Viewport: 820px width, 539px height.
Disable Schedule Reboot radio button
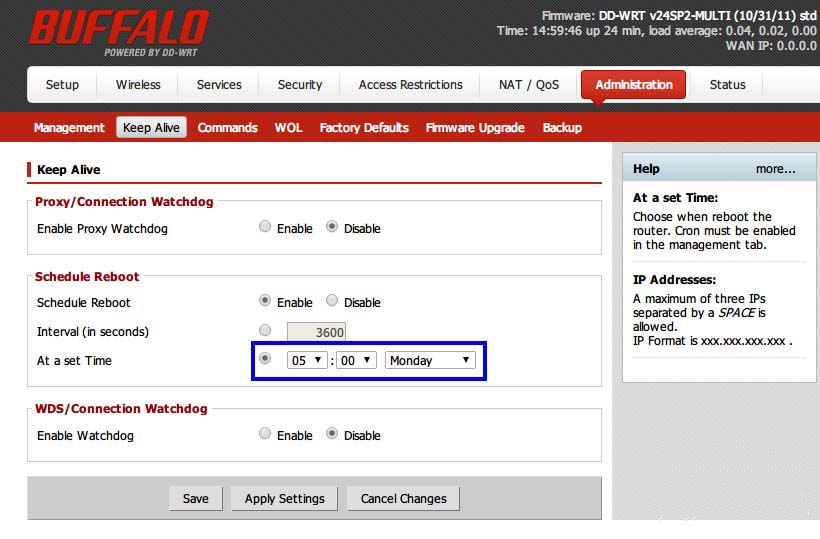coord(332,301)
